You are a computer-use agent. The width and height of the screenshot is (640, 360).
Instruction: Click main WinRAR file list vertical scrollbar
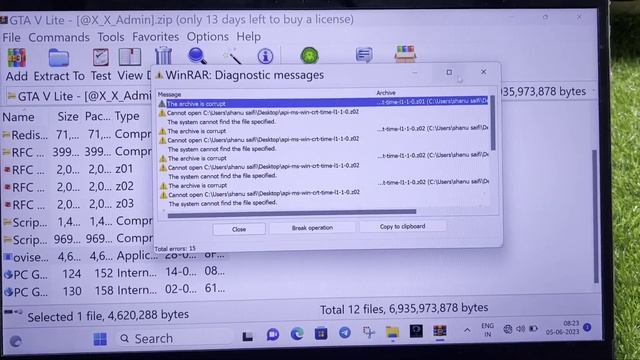point(596,216)
